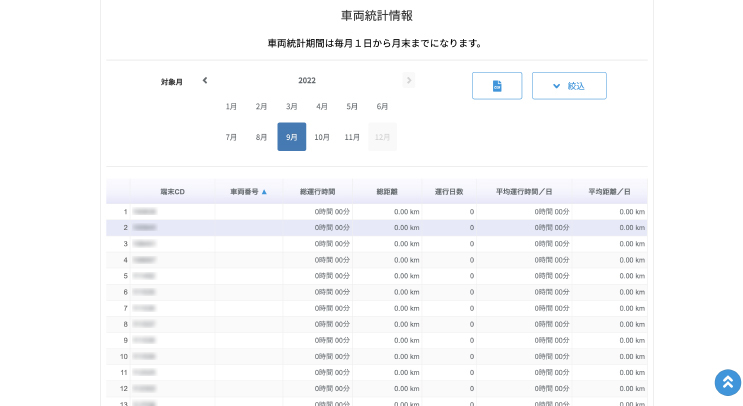Viewport: 743px width, 406px height.
Task: Go to previous year with left chevron
Action: (205, 80)
